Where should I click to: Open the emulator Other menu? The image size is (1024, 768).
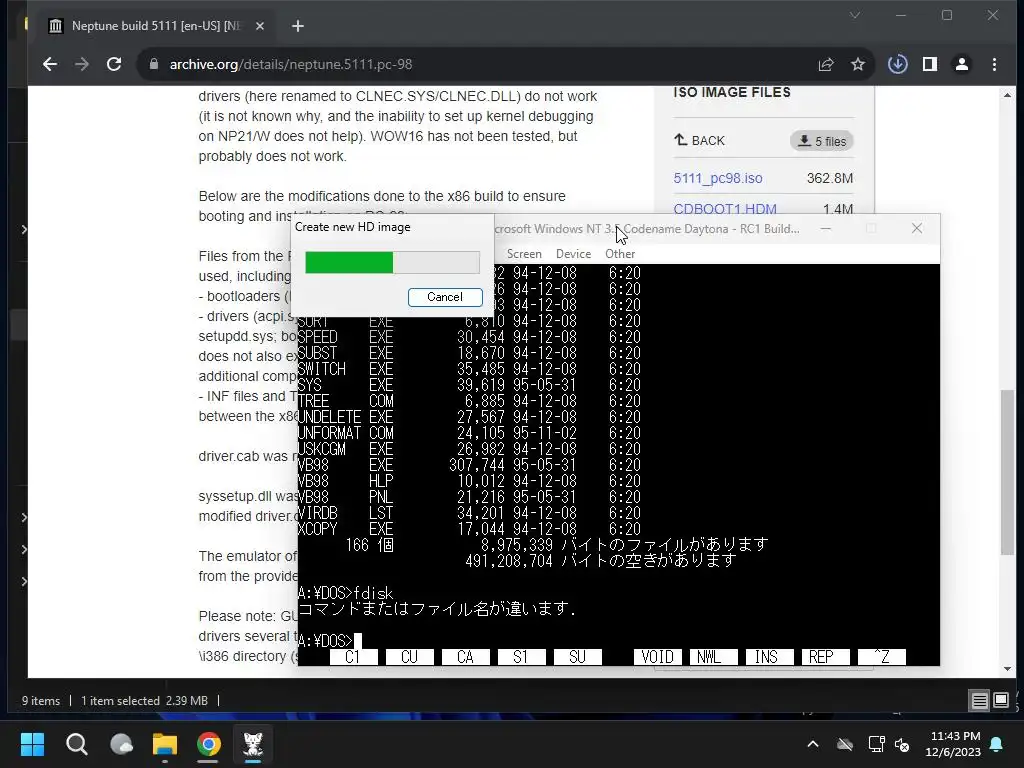click(620, 254)
